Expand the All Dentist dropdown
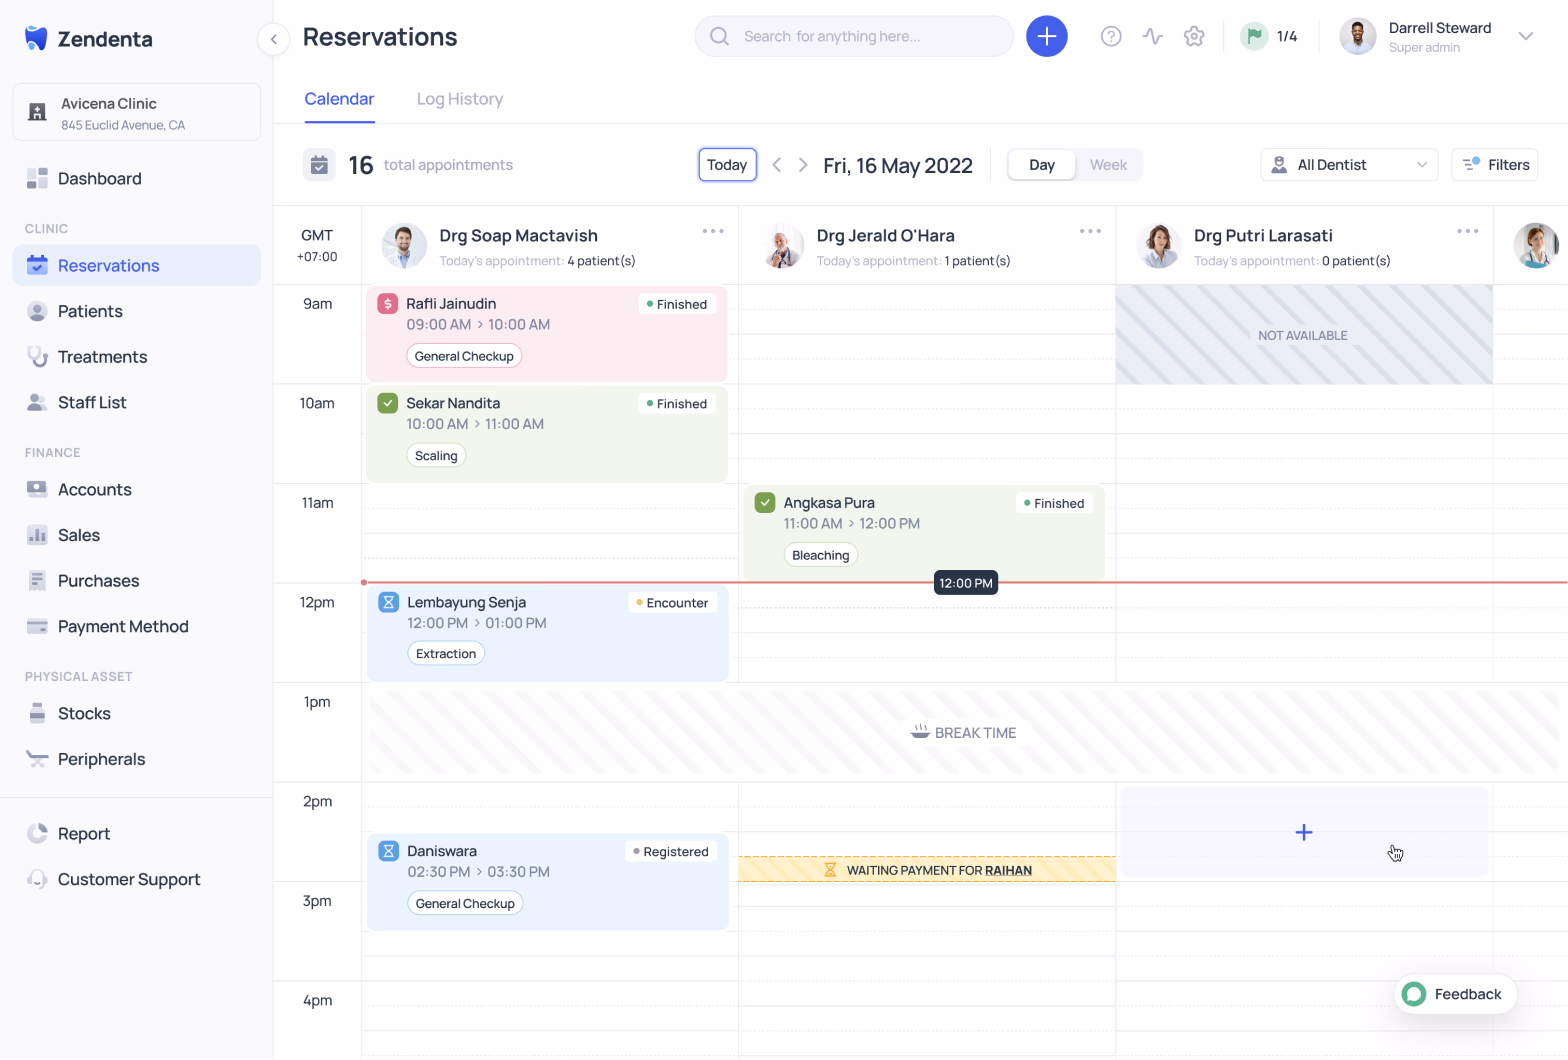This screenshot has height=1060, width=1568. click(1348, 165)
